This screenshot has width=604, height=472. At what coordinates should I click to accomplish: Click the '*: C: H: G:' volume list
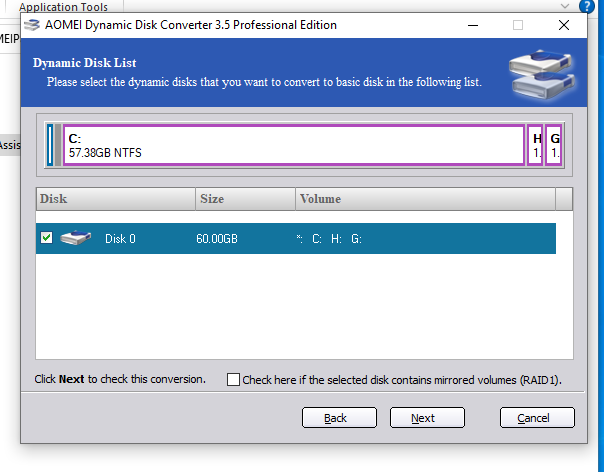coord(329,239)
